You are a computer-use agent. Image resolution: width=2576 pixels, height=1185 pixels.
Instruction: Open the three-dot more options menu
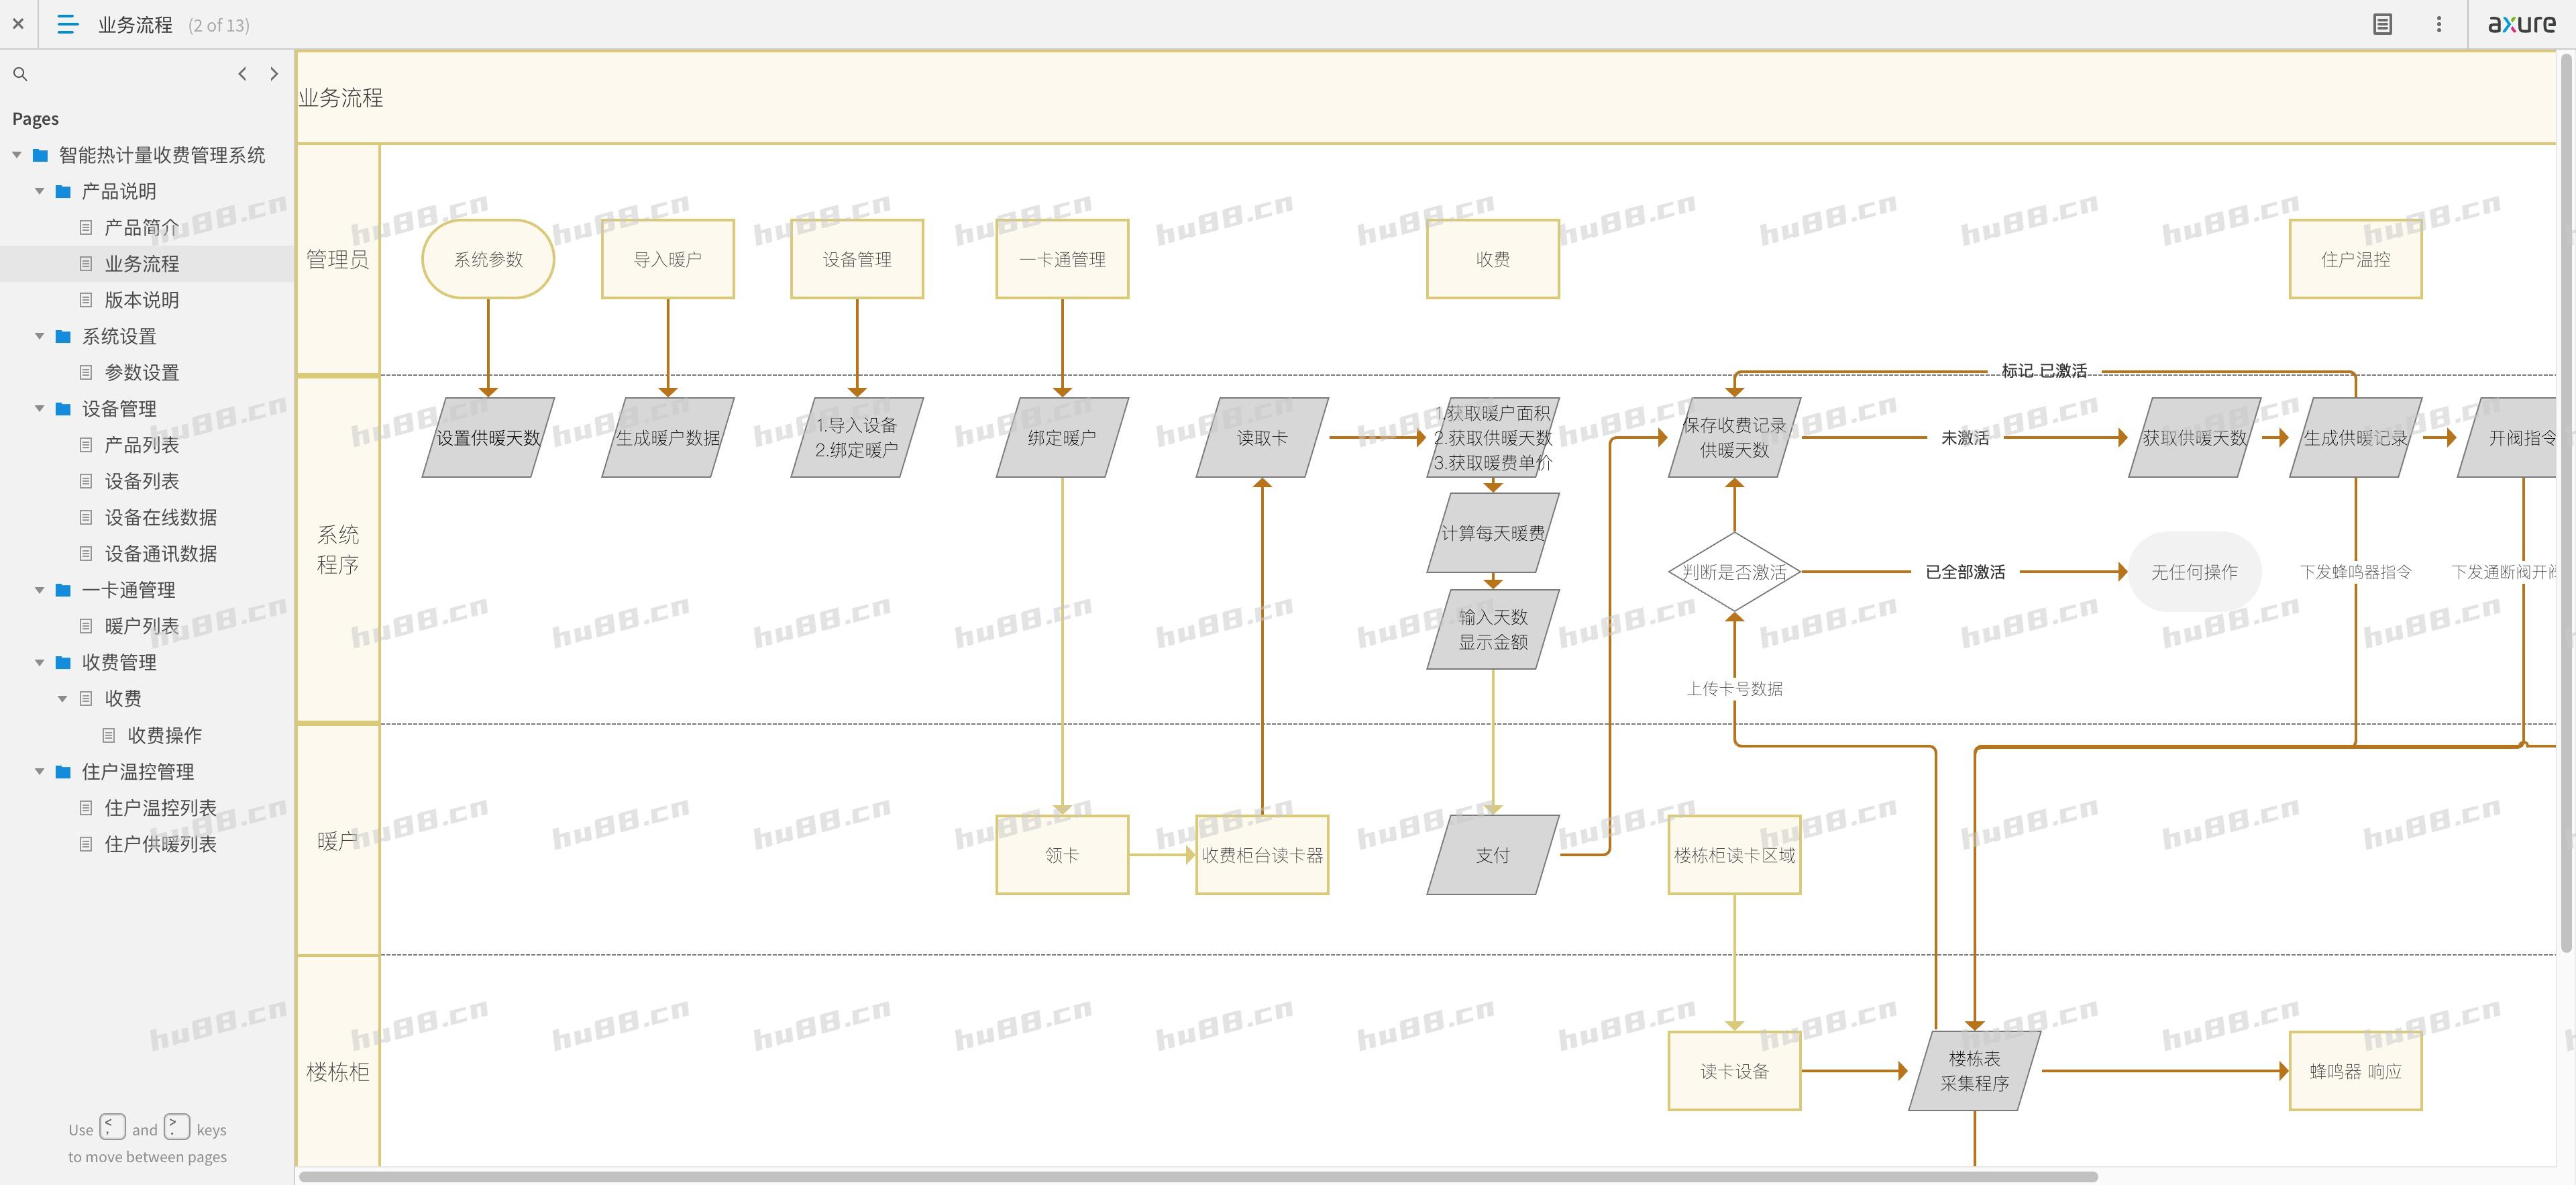click(2438, 24)
